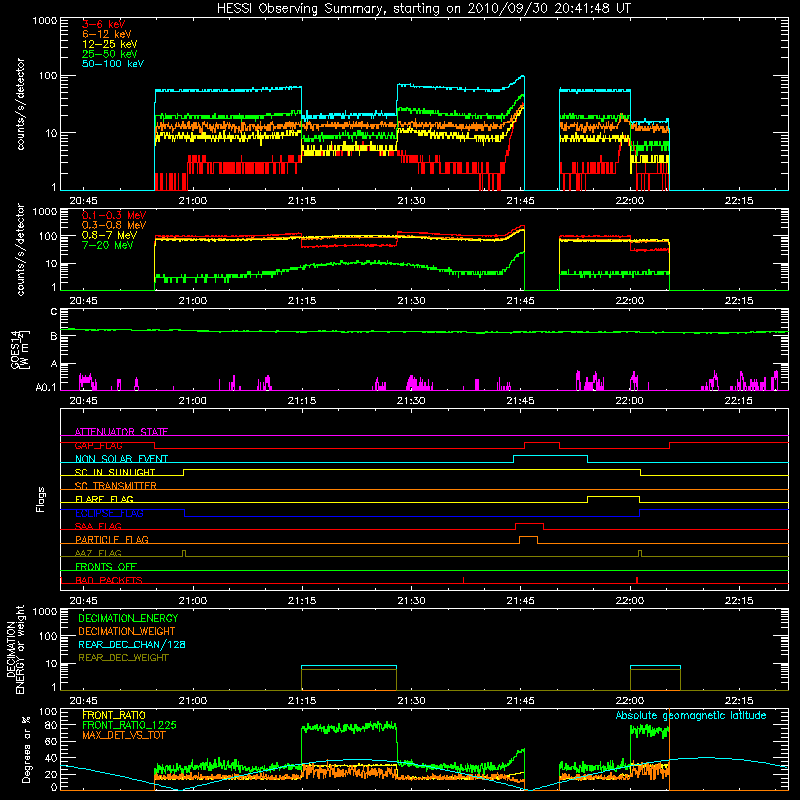The image size is (800, 800).
Task: Click the MAX_DET_VS_TOT legend label
Action: click(123, 735)
